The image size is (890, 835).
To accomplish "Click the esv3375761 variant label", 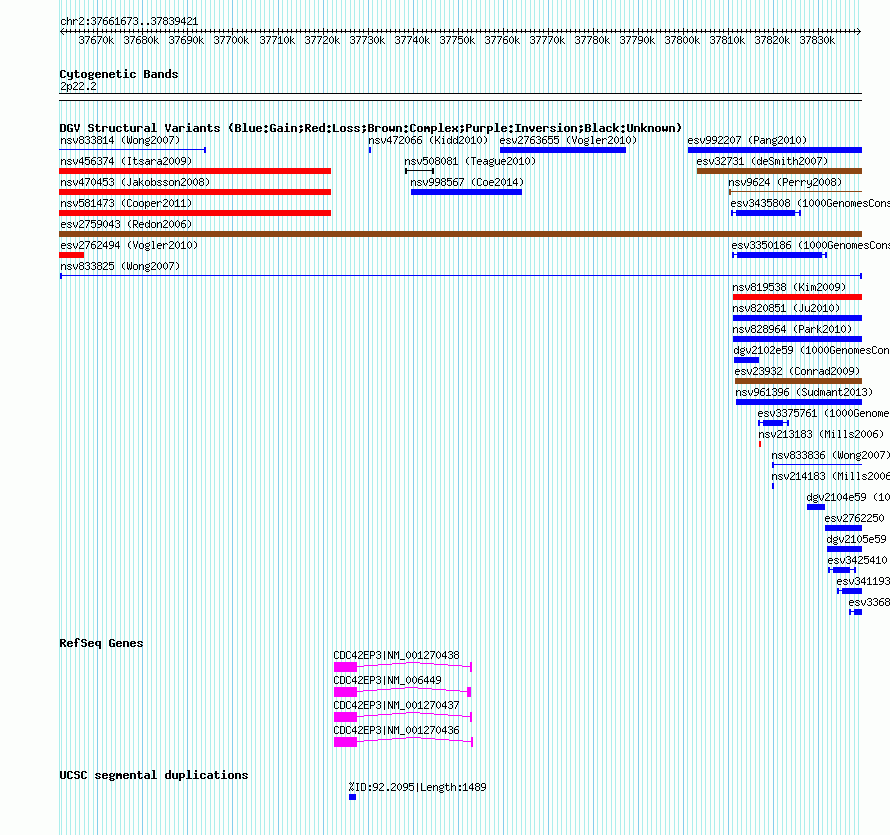I will pyautogui.click(x=824, y=413).
